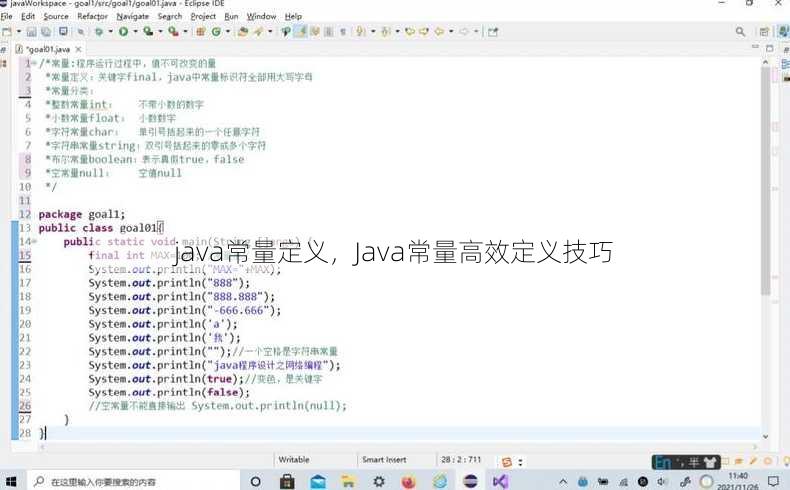Toggle show whitespace characters
Viewport: 790px width, 490px height.
pos(343,32)
